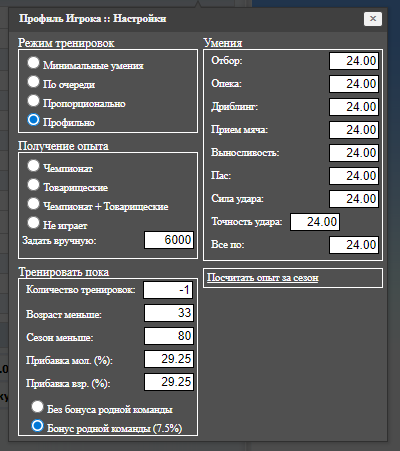Close the Профиль Игрока settings dialog

(373, 19)
